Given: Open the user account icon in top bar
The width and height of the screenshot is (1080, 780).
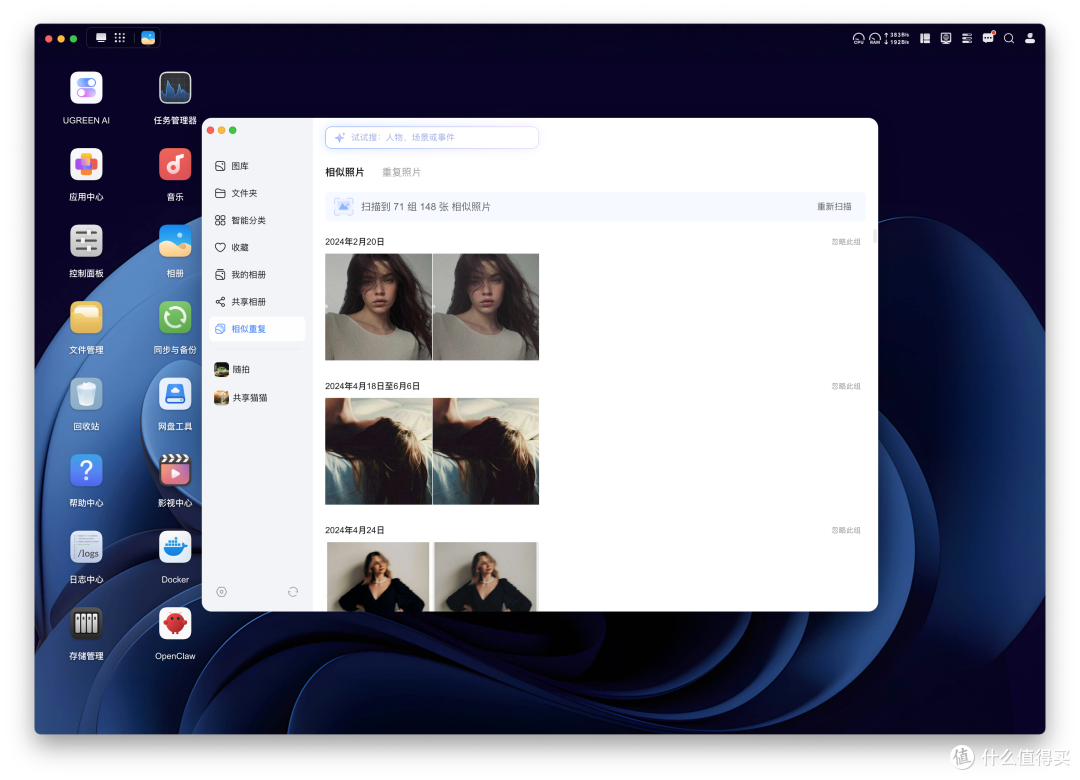Looking at the screenshot, I should [x=1030, y=39].
